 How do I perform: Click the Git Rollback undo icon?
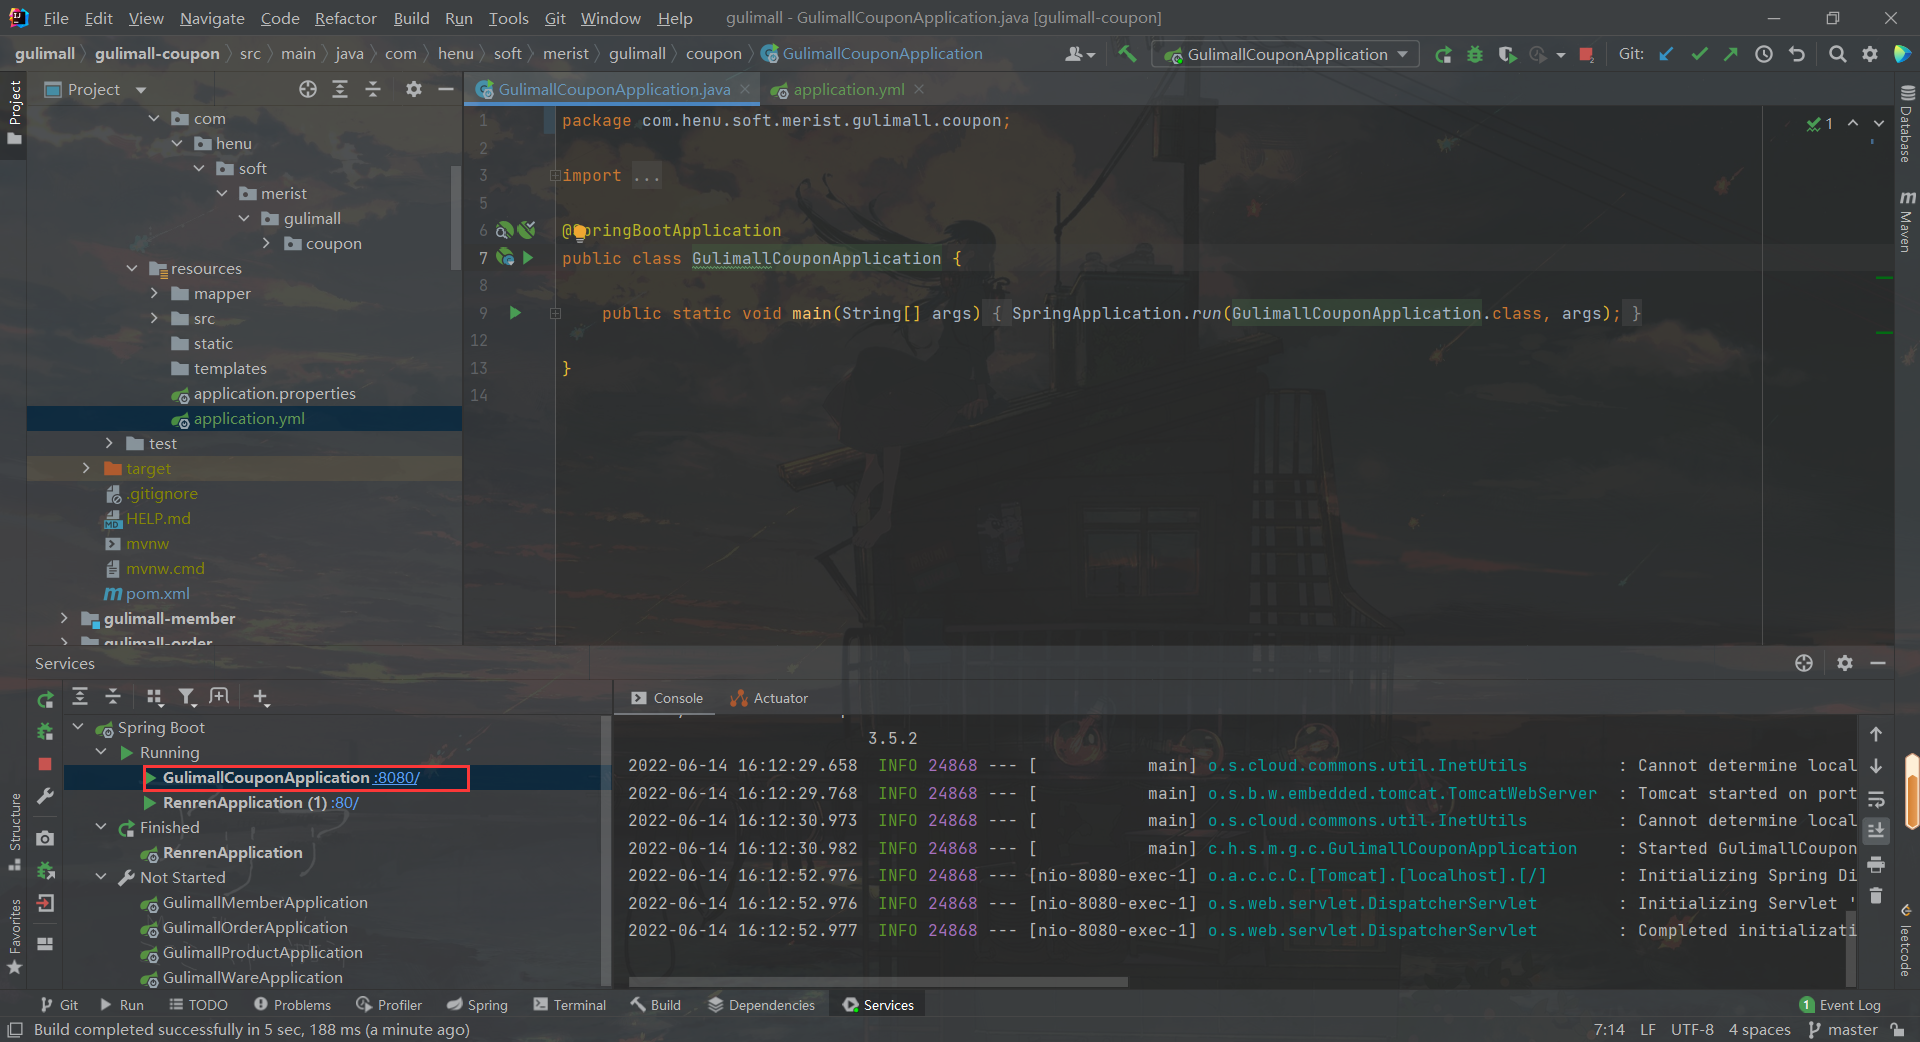pyautogui.click(x=1797, y=54)
